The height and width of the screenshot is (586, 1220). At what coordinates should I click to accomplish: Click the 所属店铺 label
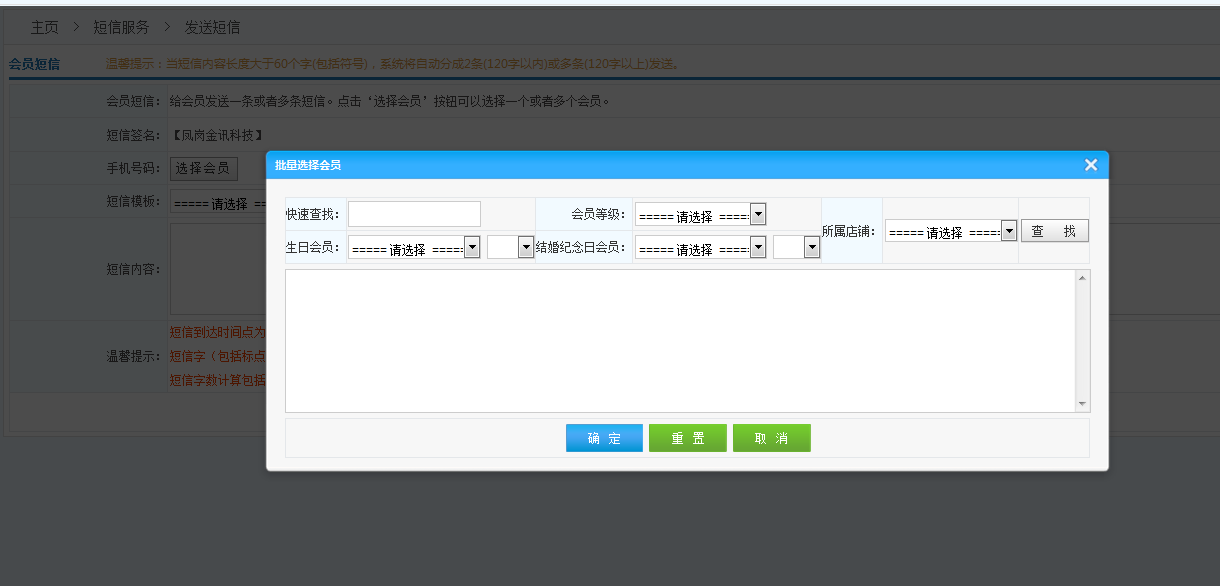[849, 231]
